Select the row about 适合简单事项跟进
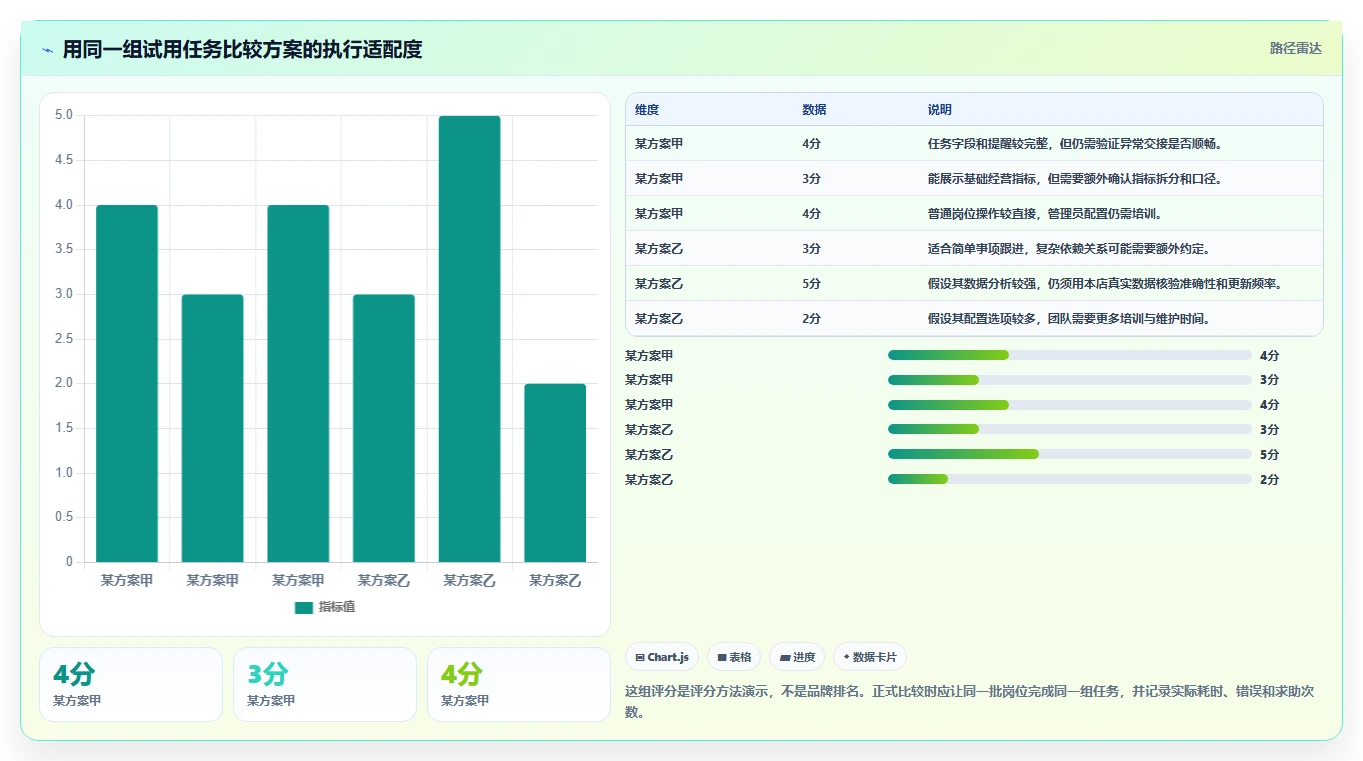1363x761 pixels. click(x=974, y=248)
